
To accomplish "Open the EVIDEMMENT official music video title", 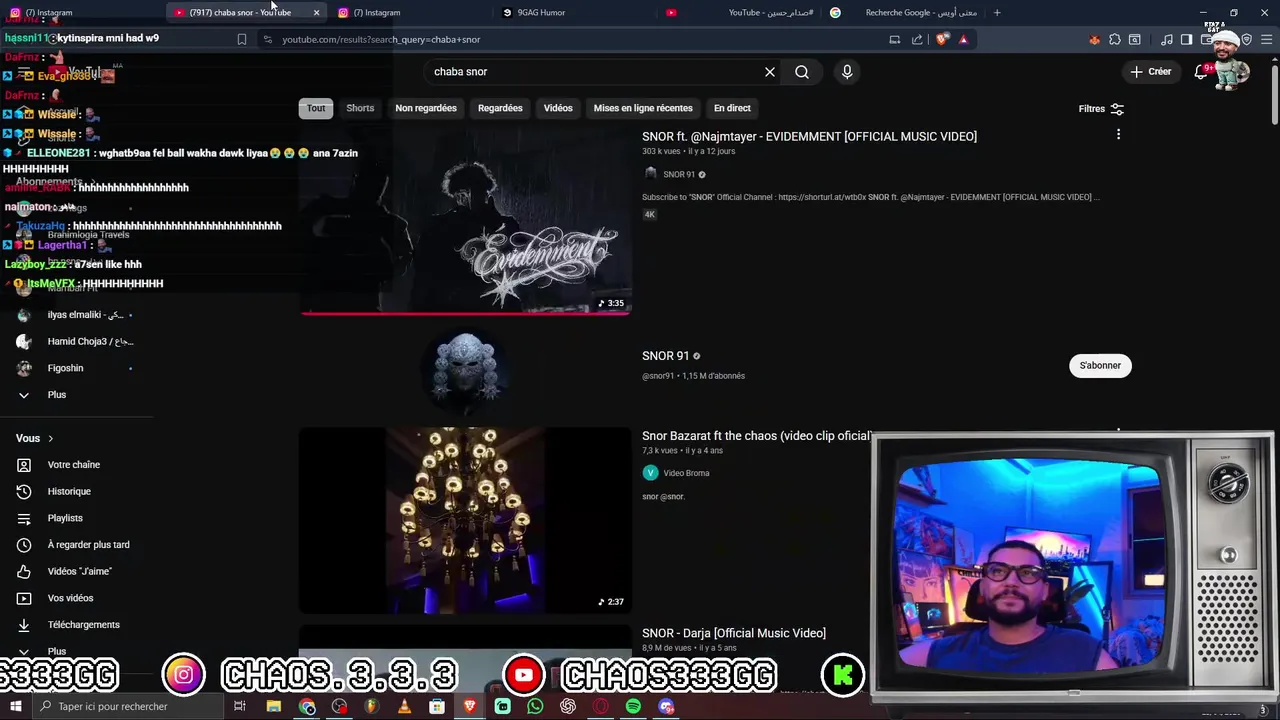I will click(809, 136).
